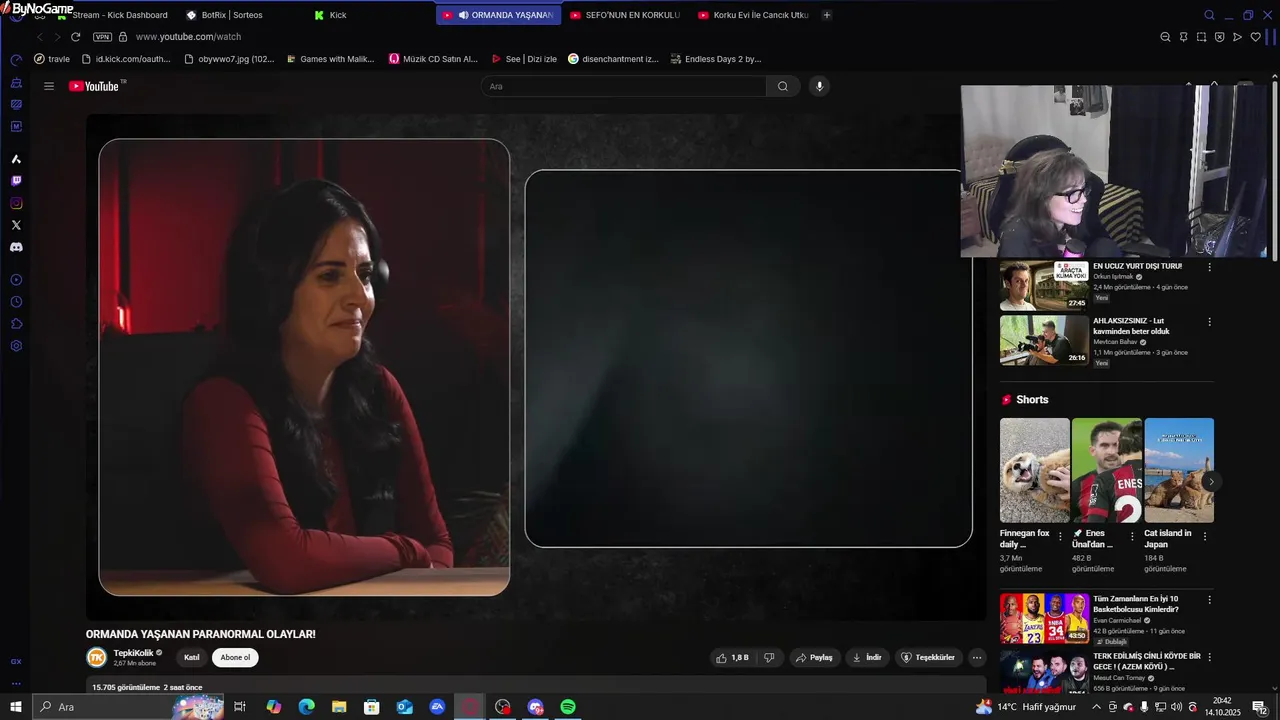The height and width of the screenshot is (720, 1280).
Task: Open the ad blocker shield icon
Action: tap(1219, 37)
